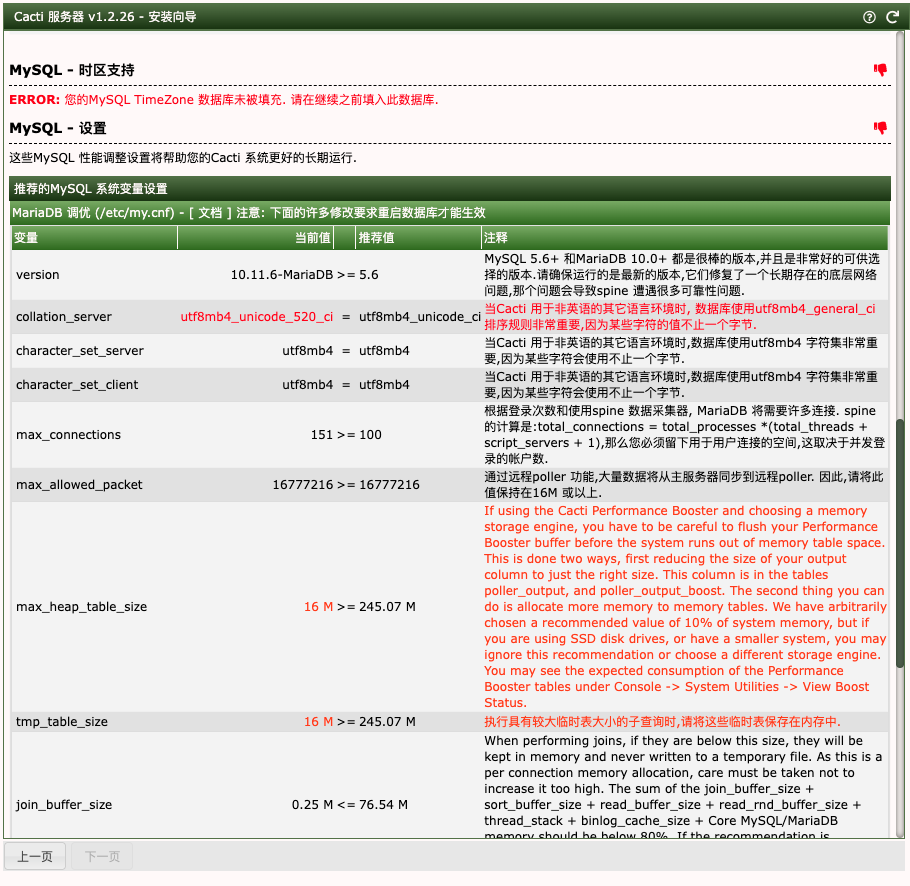This screenshot has height=886, width=910.
Task: Select max_heap_table_size current value 16 M
Action: 319,607
